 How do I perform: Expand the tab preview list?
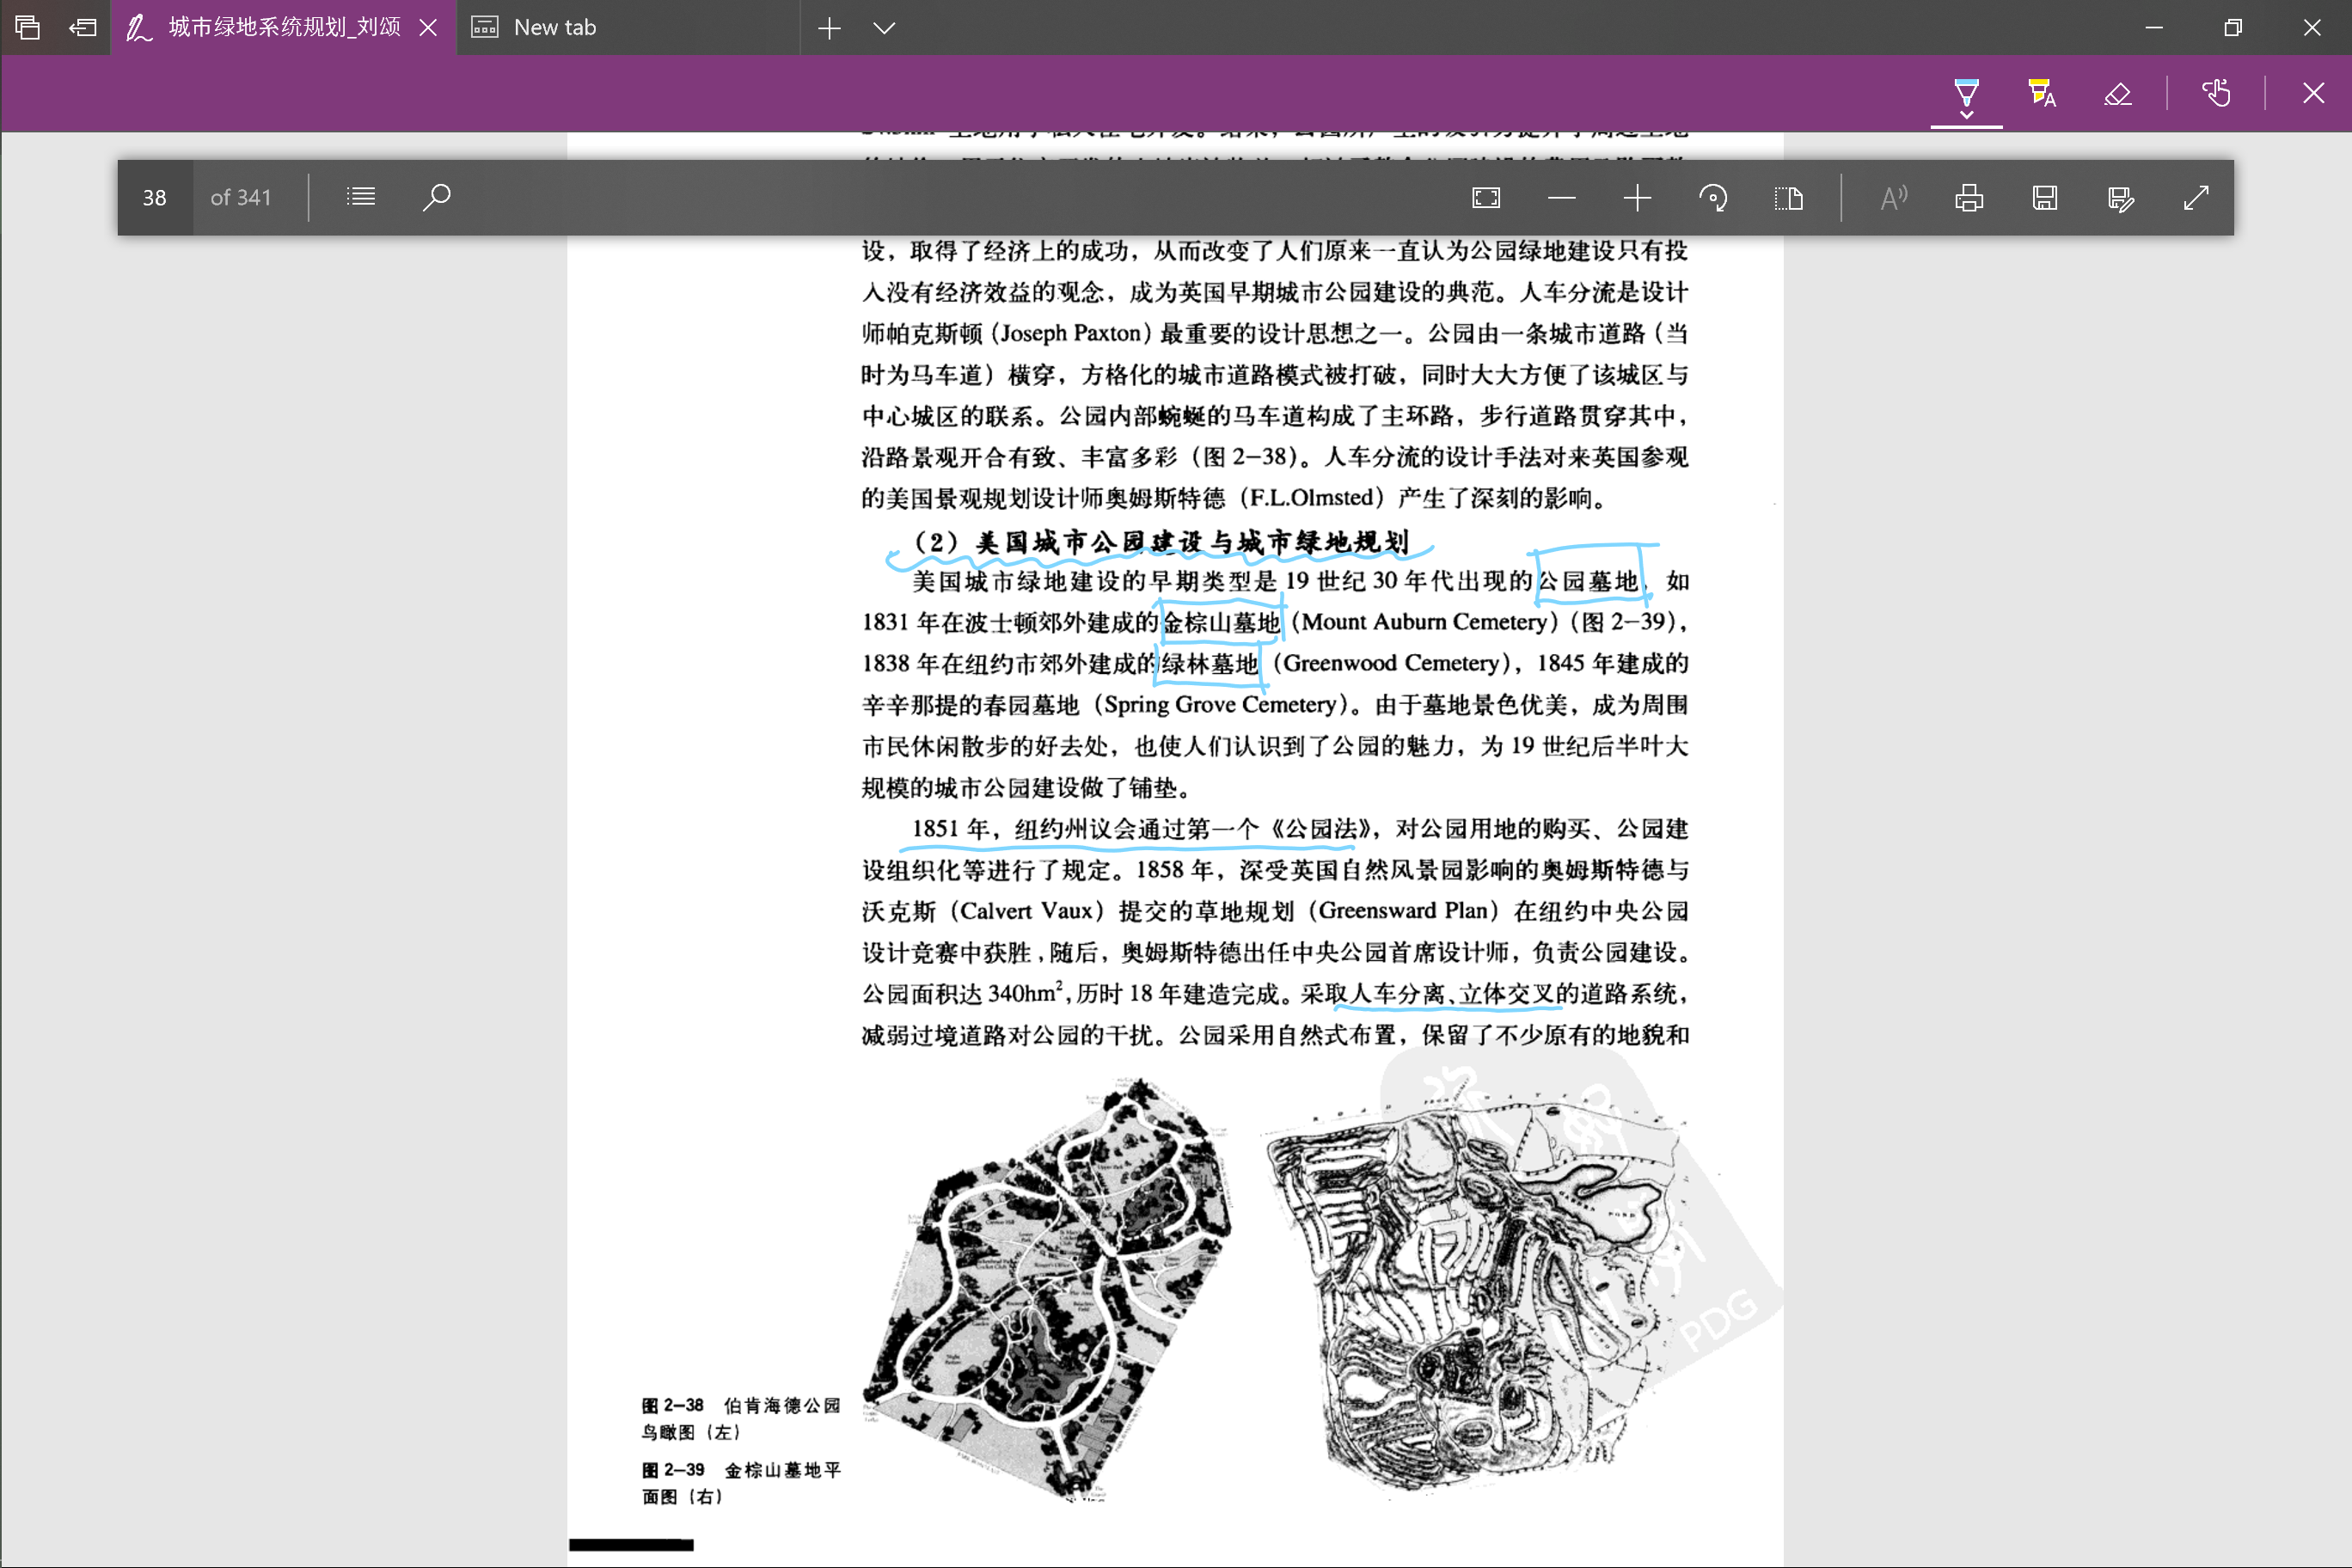click(x=884, y=28)
